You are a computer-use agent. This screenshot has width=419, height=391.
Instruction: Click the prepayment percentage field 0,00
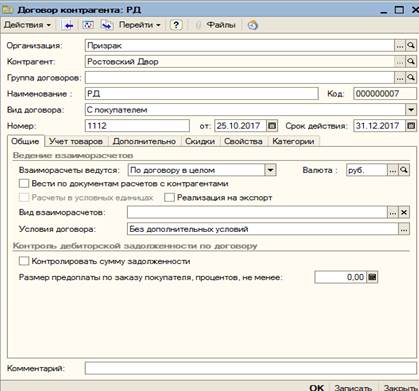340,277
